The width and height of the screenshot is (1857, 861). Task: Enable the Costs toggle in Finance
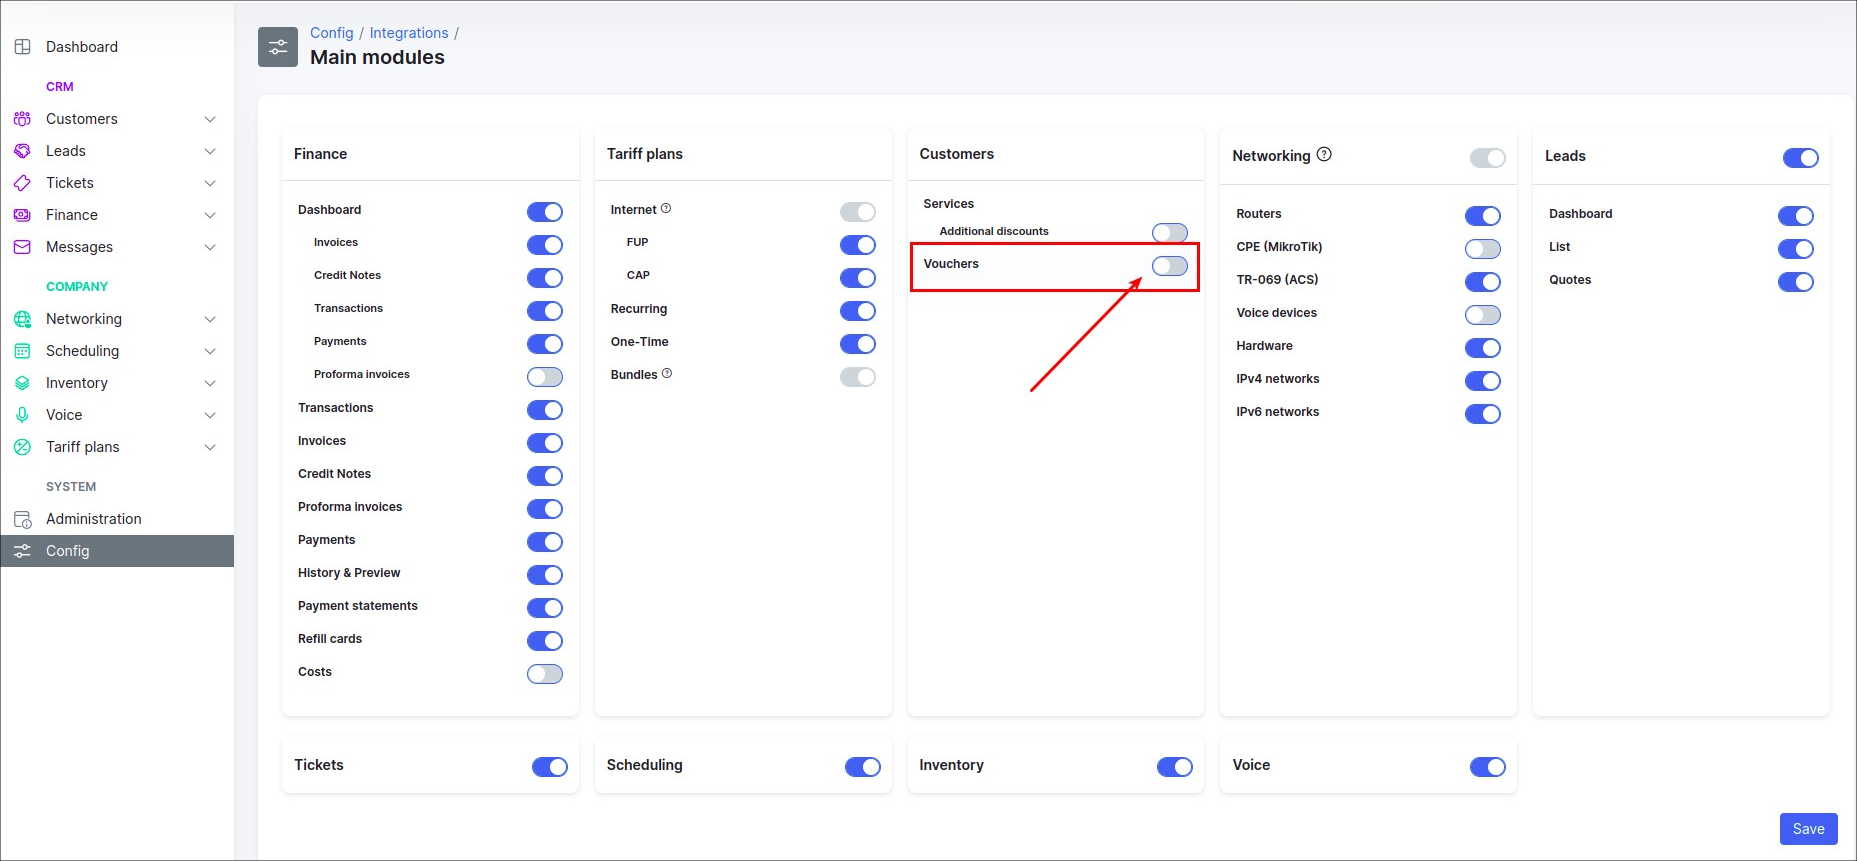(545, 674)
